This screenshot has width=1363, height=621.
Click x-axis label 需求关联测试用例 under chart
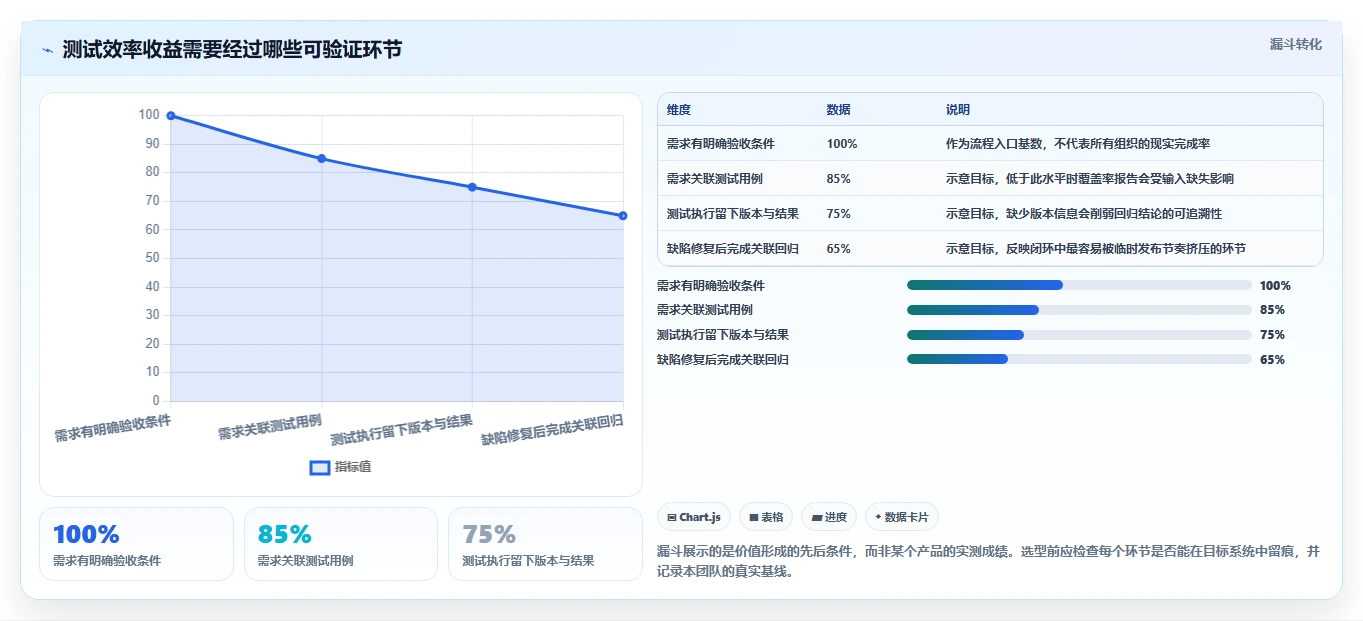[x=270, y=427]
